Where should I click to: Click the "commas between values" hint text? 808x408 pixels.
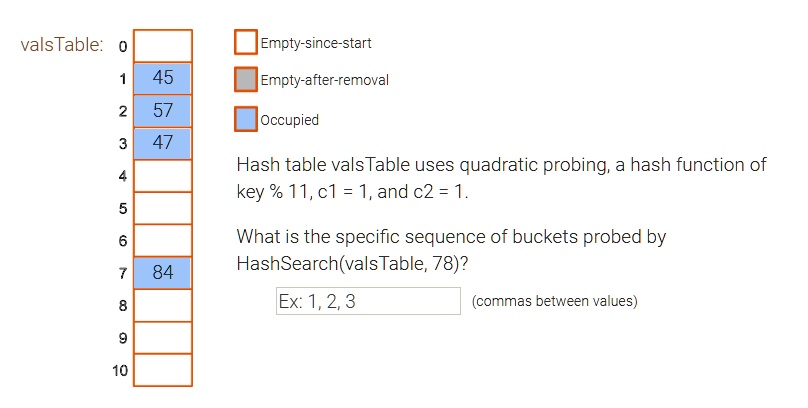tap(554, 301)
